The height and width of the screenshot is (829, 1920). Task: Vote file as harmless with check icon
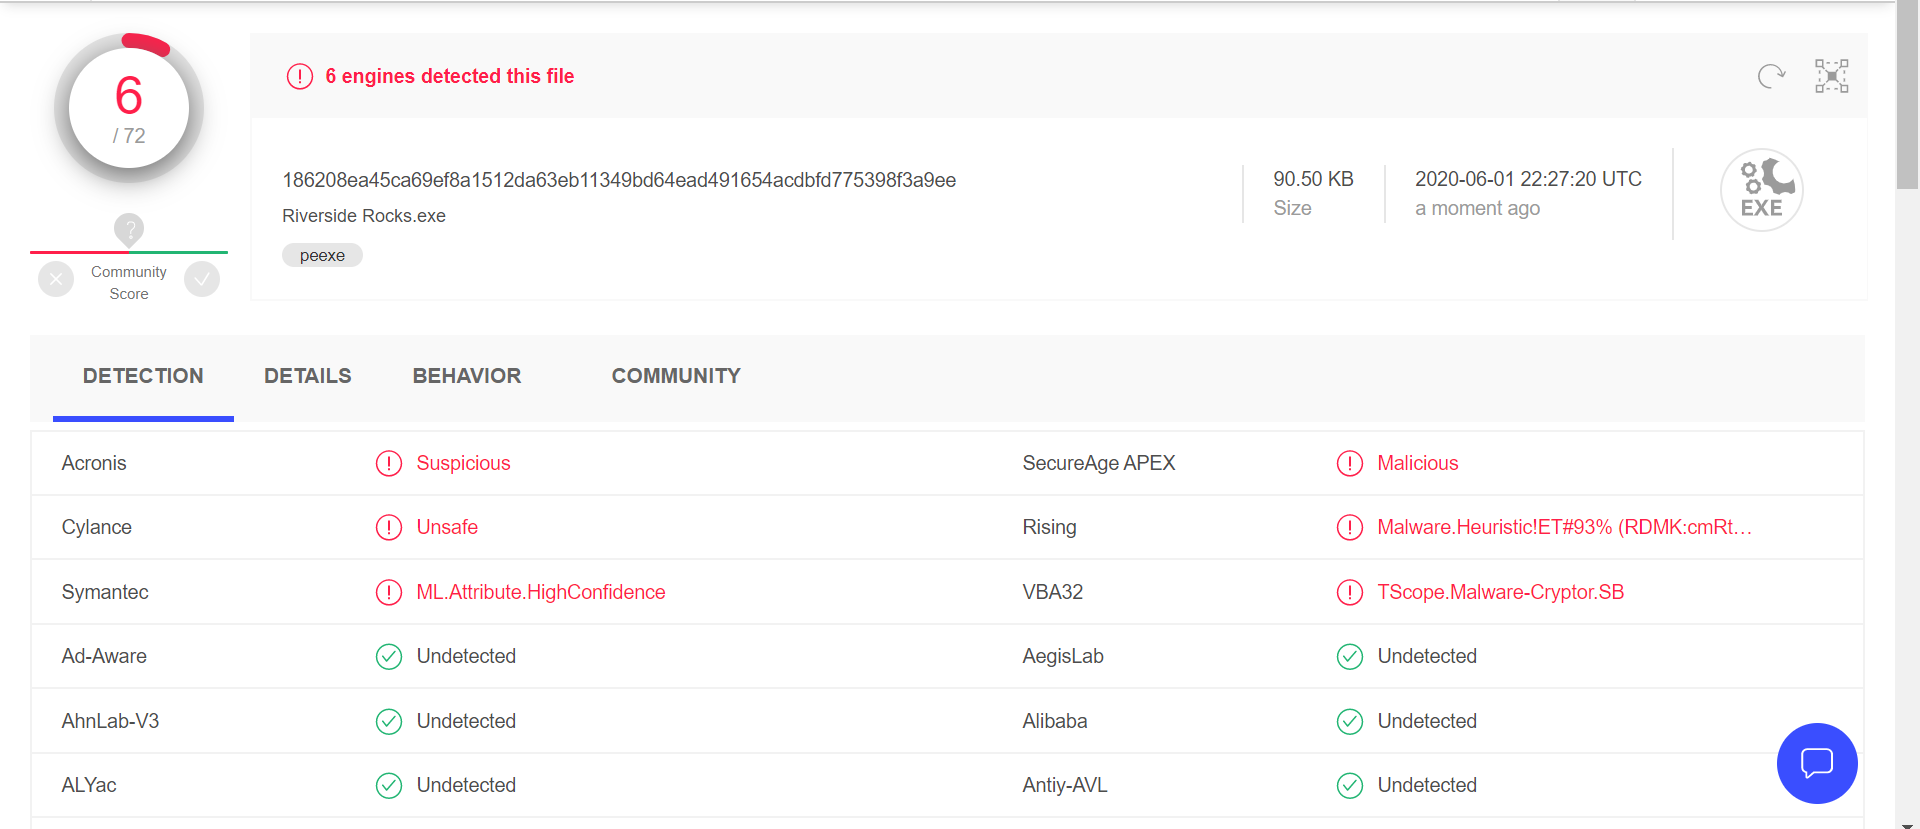(202, 280)
